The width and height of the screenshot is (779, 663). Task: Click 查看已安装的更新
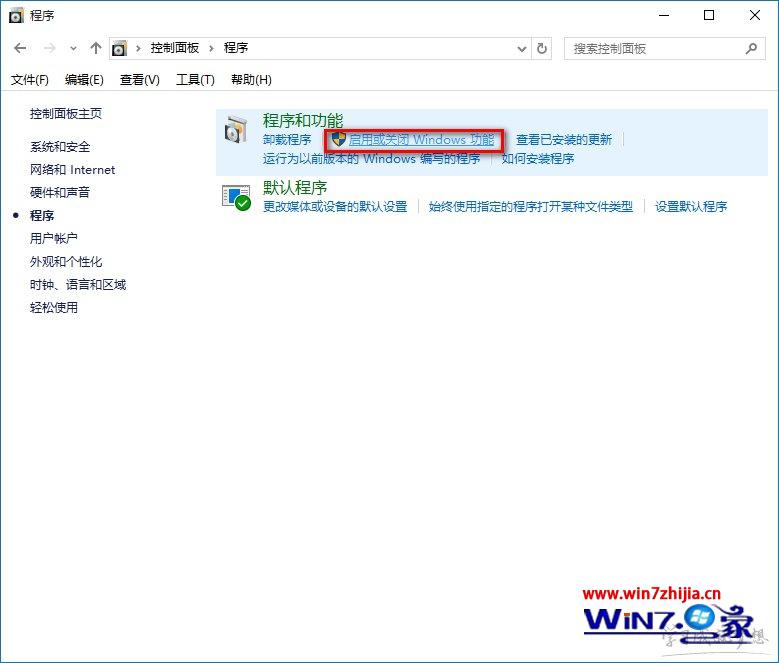(564, 140)
